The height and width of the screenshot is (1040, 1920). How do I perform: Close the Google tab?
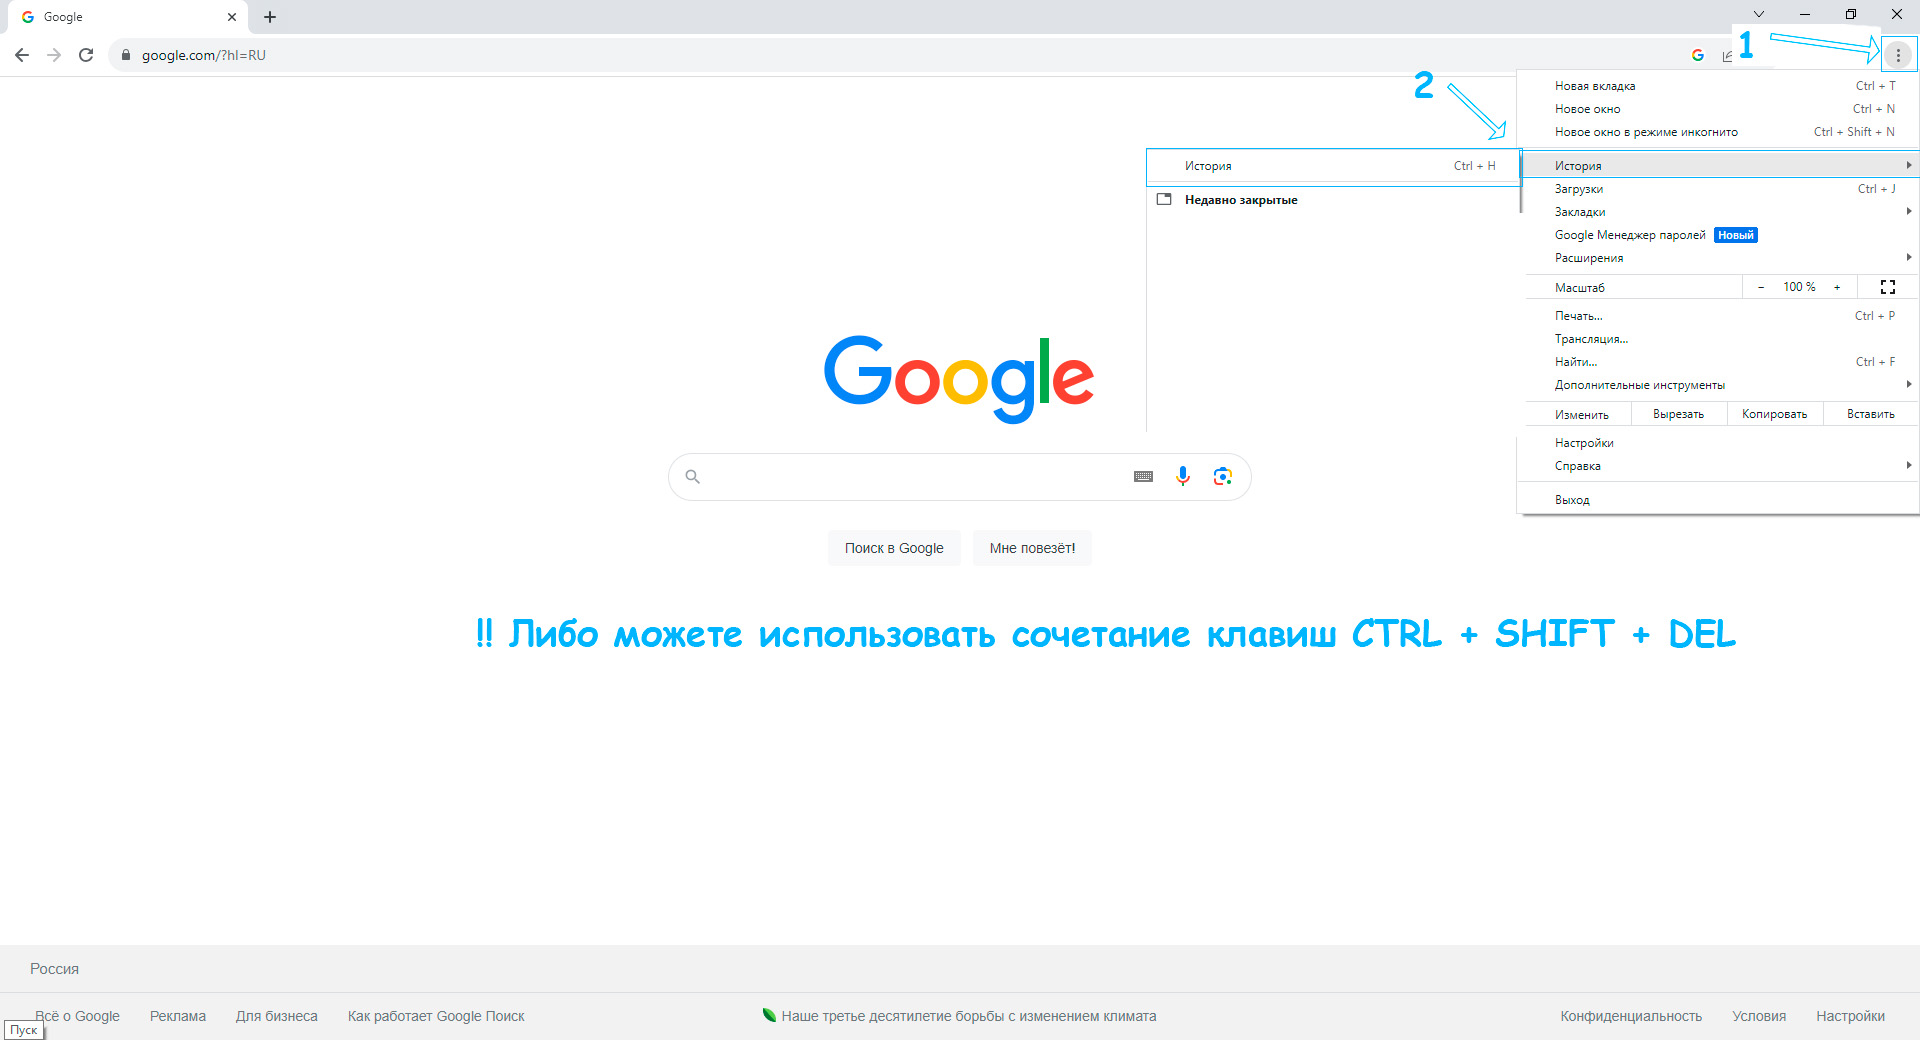(x=232, y=17)
